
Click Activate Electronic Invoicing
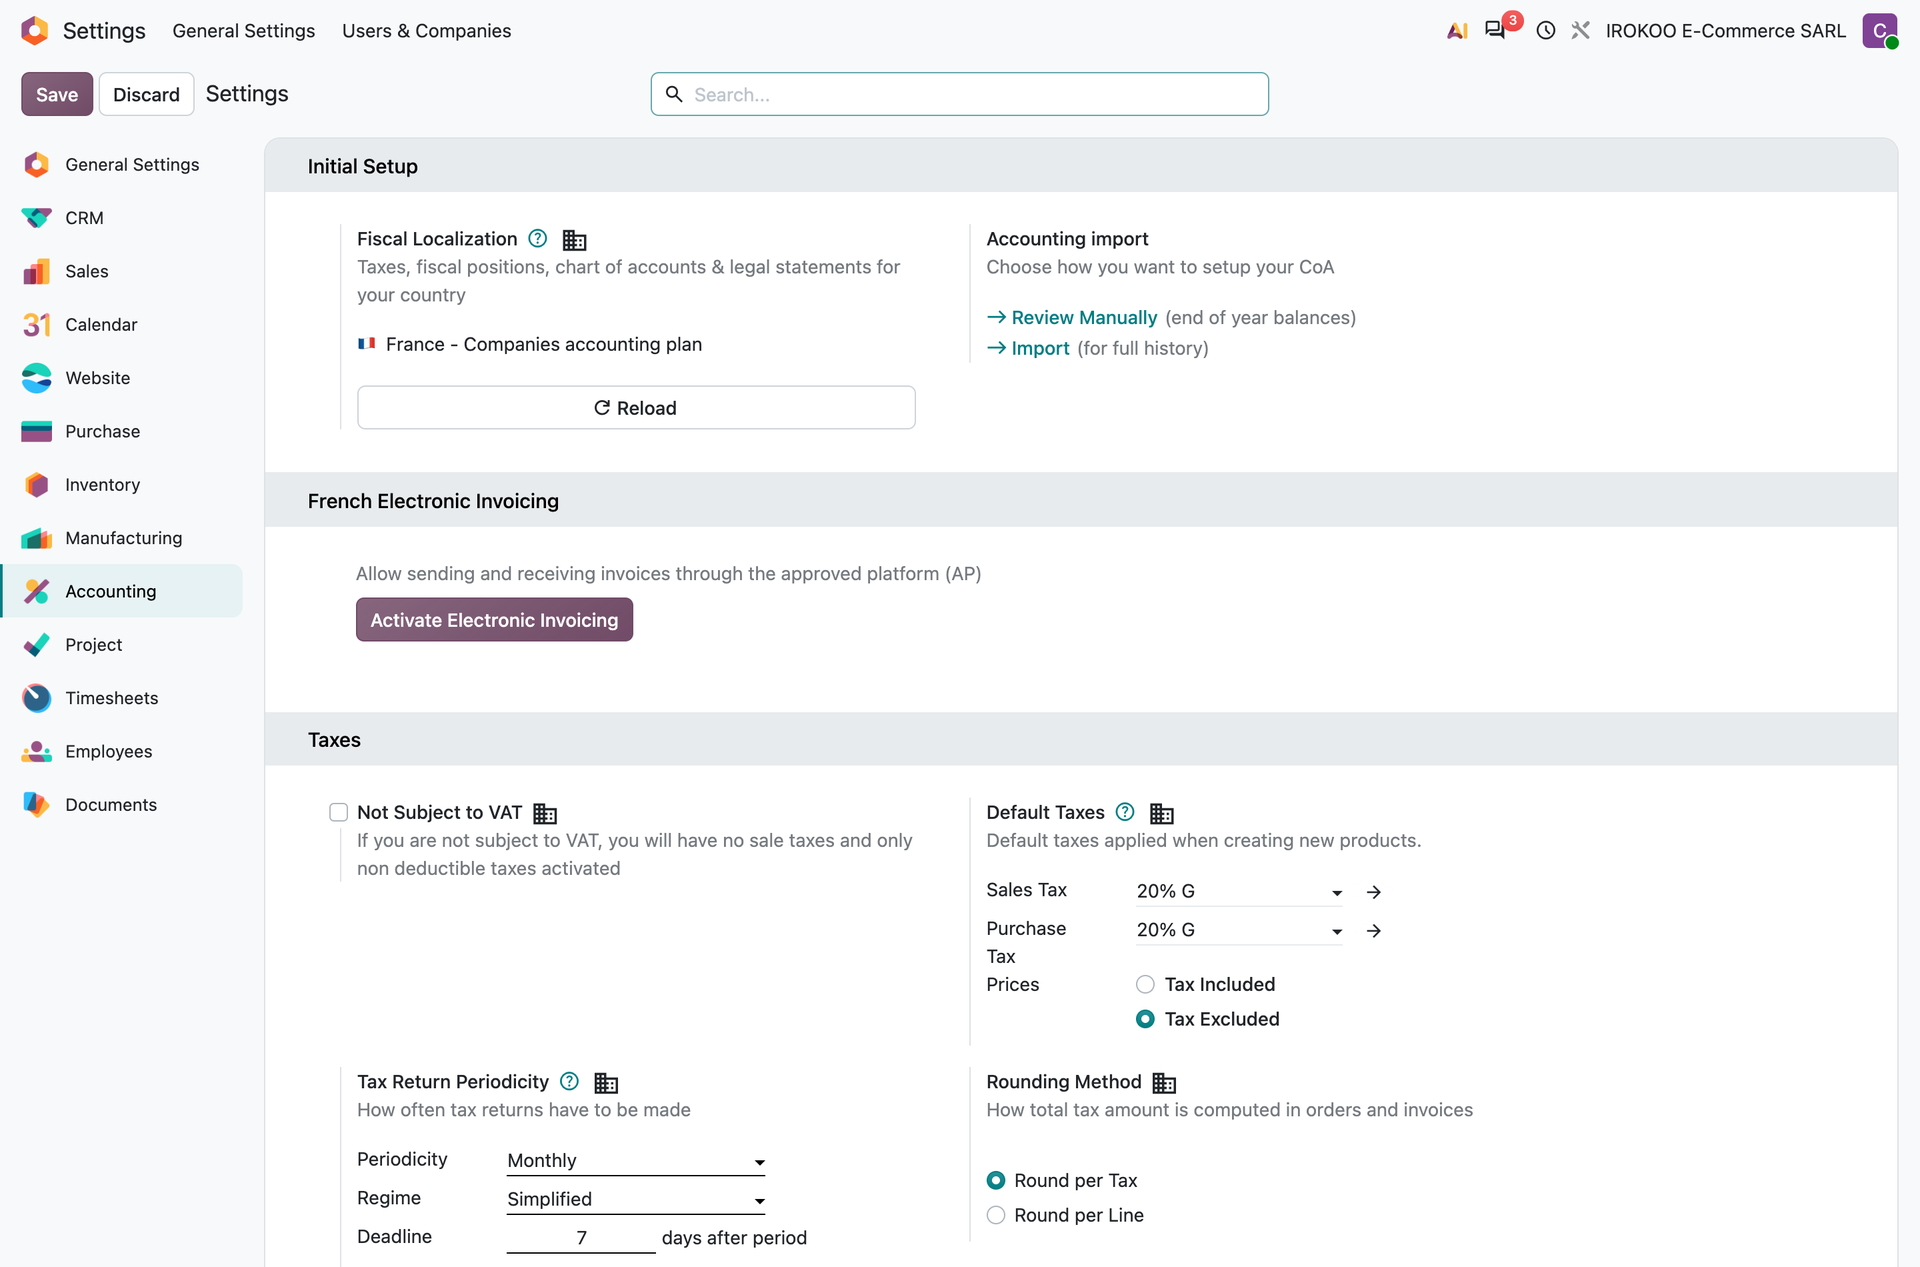(x=494, y=620)
